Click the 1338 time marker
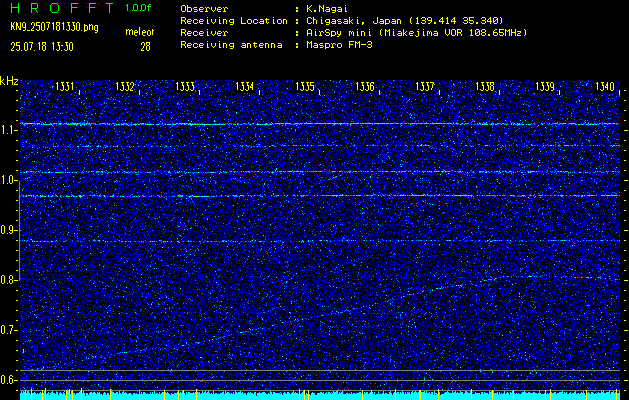 485,86
